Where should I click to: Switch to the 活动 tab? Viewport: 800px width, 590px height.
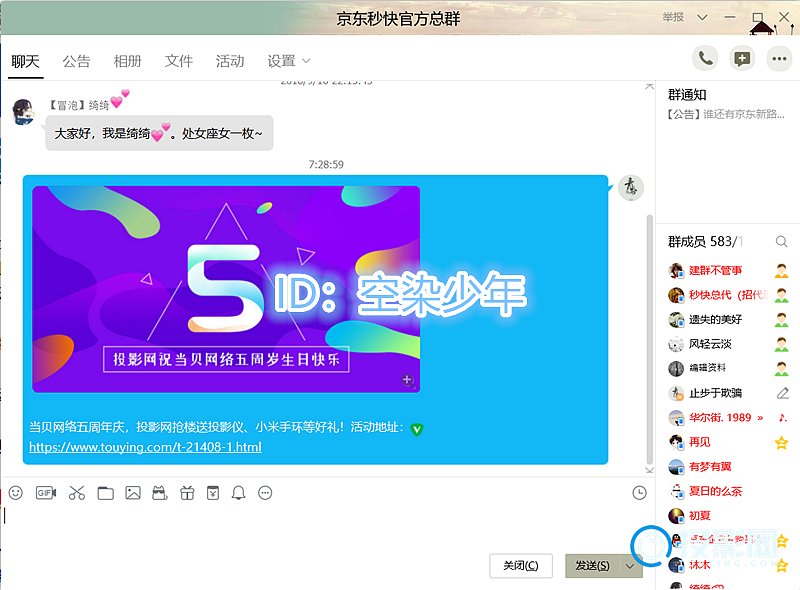coord(230,62)
